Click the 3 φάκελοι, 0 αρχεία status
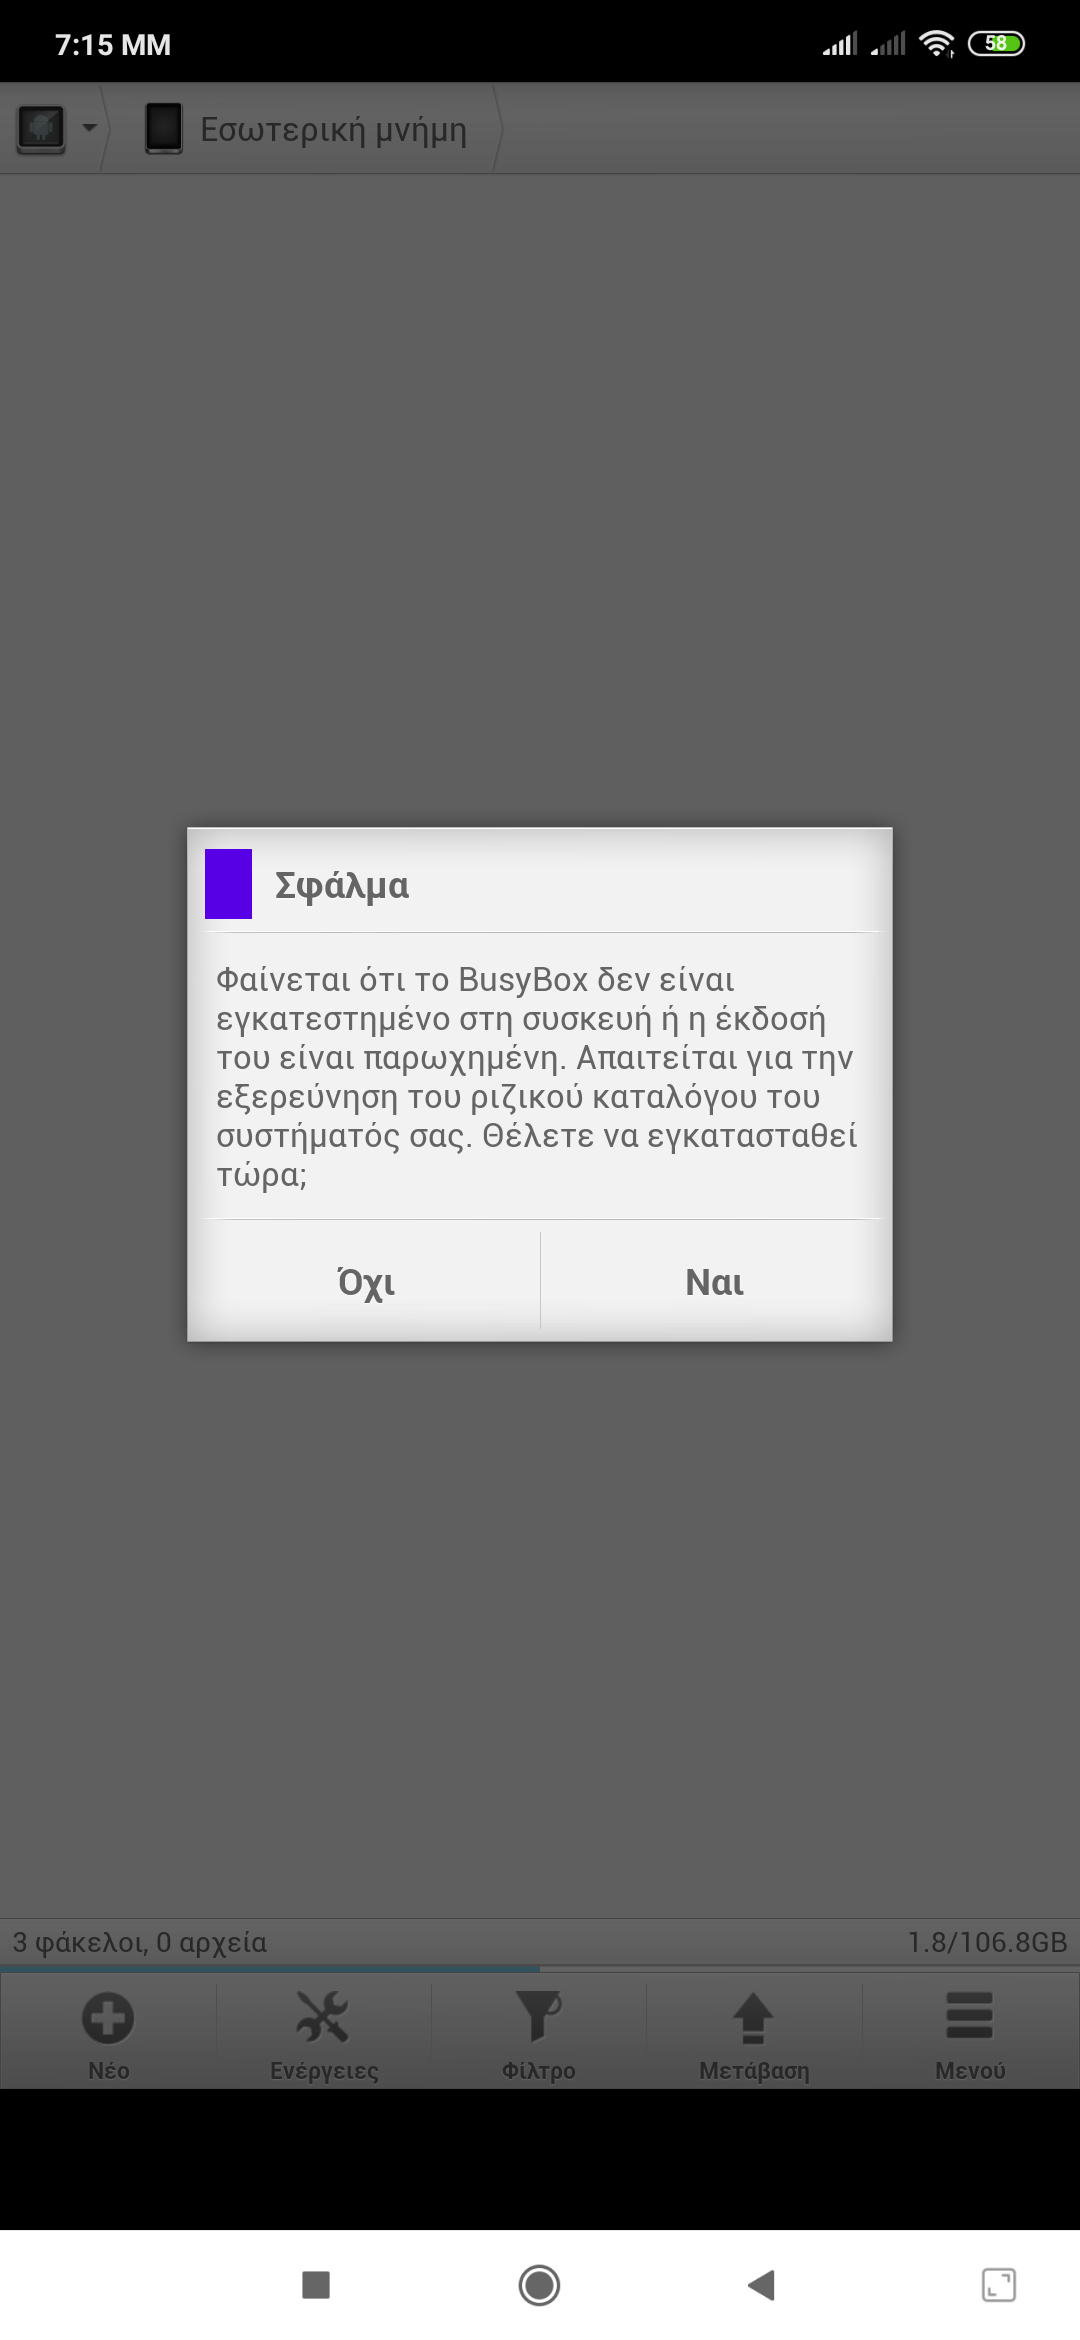The width and height of the screenshot is (1080, 2340). tap(140, 1942)
